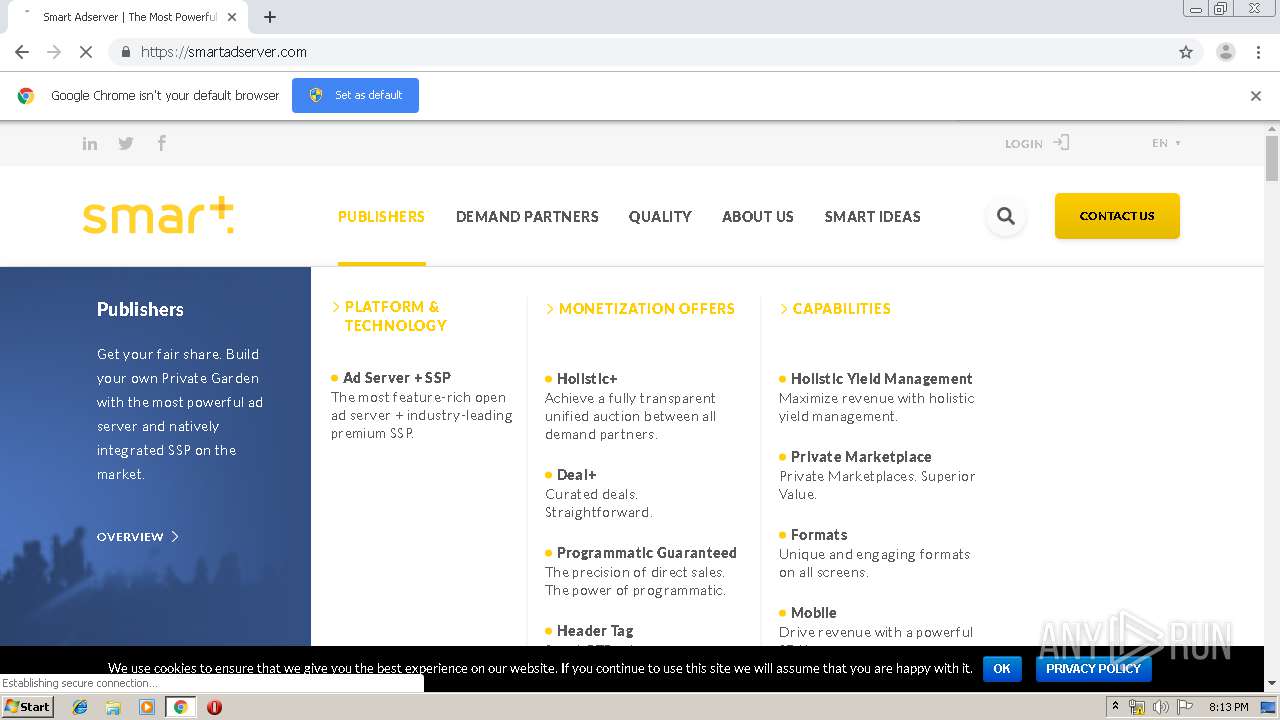Image resolution: width=1280 pixels, height=720 pixels.
Task: Open the Chrome three-dot menu
Action: 1258,52
